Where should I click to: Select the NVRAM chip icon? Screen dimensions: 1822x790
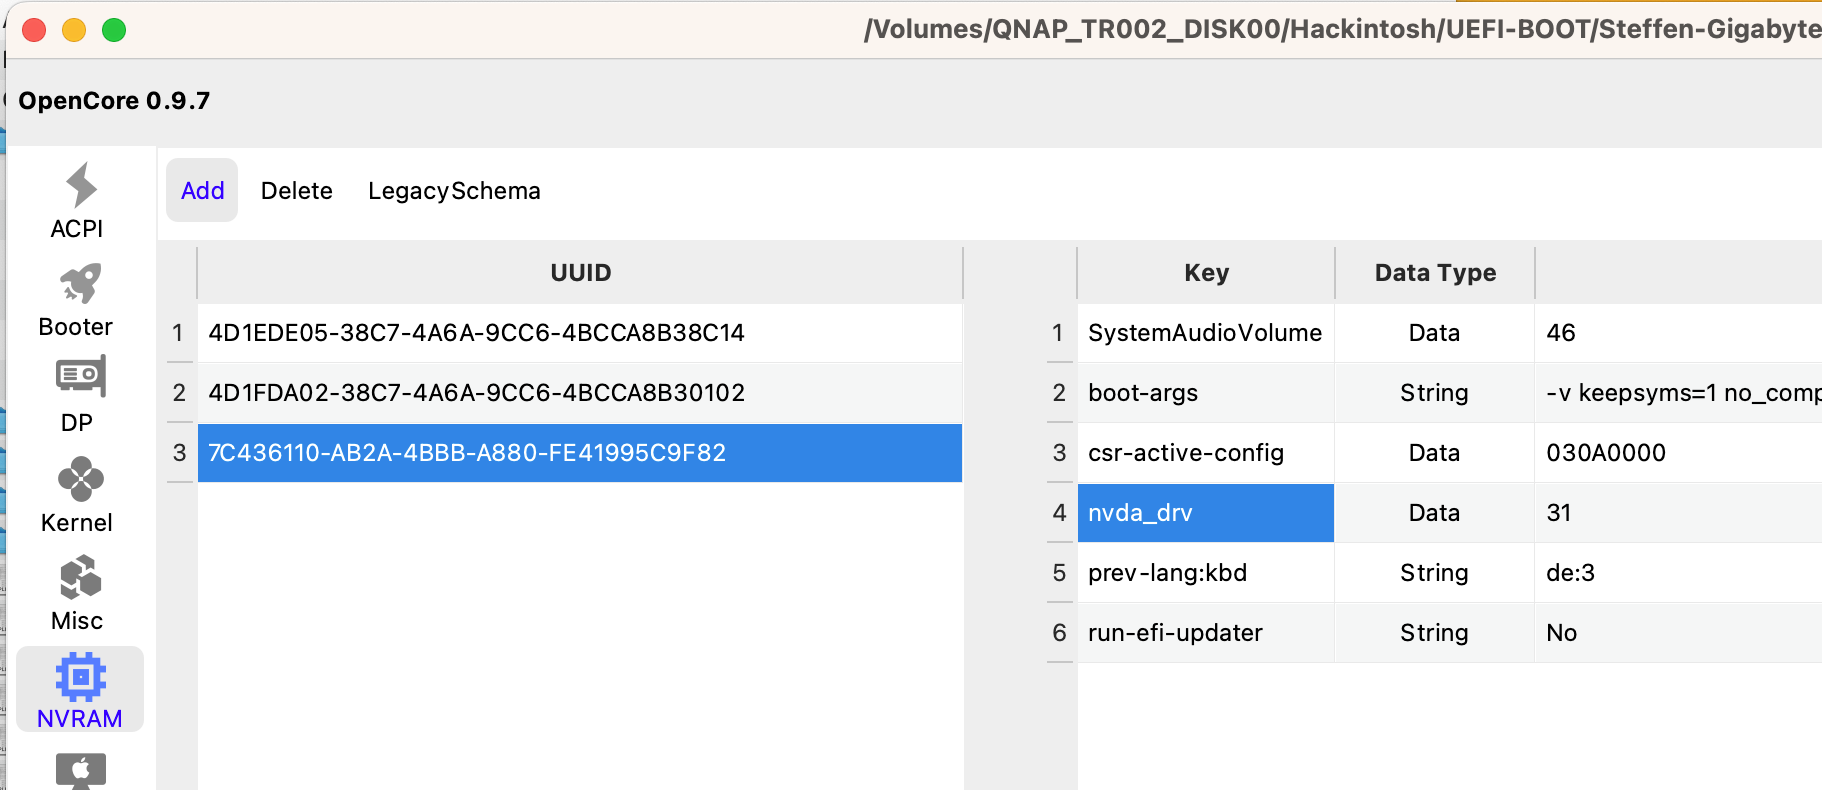pos(79,677)
